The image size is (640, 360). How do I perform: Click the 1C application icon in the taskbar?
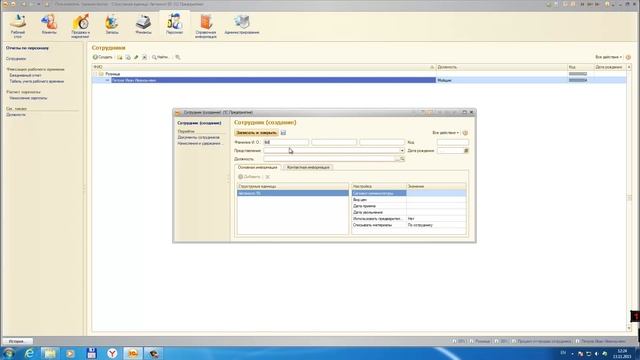133,353
